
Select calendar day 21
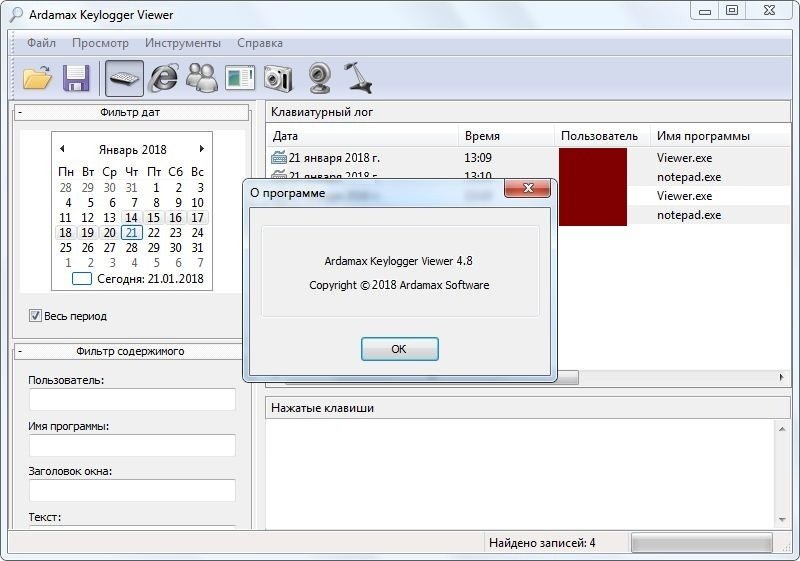pyautogui.click(x=132, y=233)
